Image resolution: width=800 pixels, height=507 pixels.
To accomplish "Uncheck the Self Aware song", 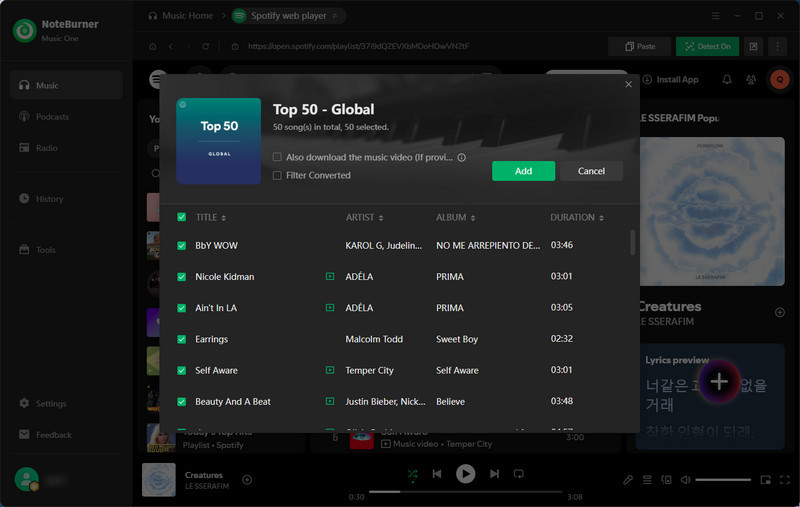I will 182,371.
